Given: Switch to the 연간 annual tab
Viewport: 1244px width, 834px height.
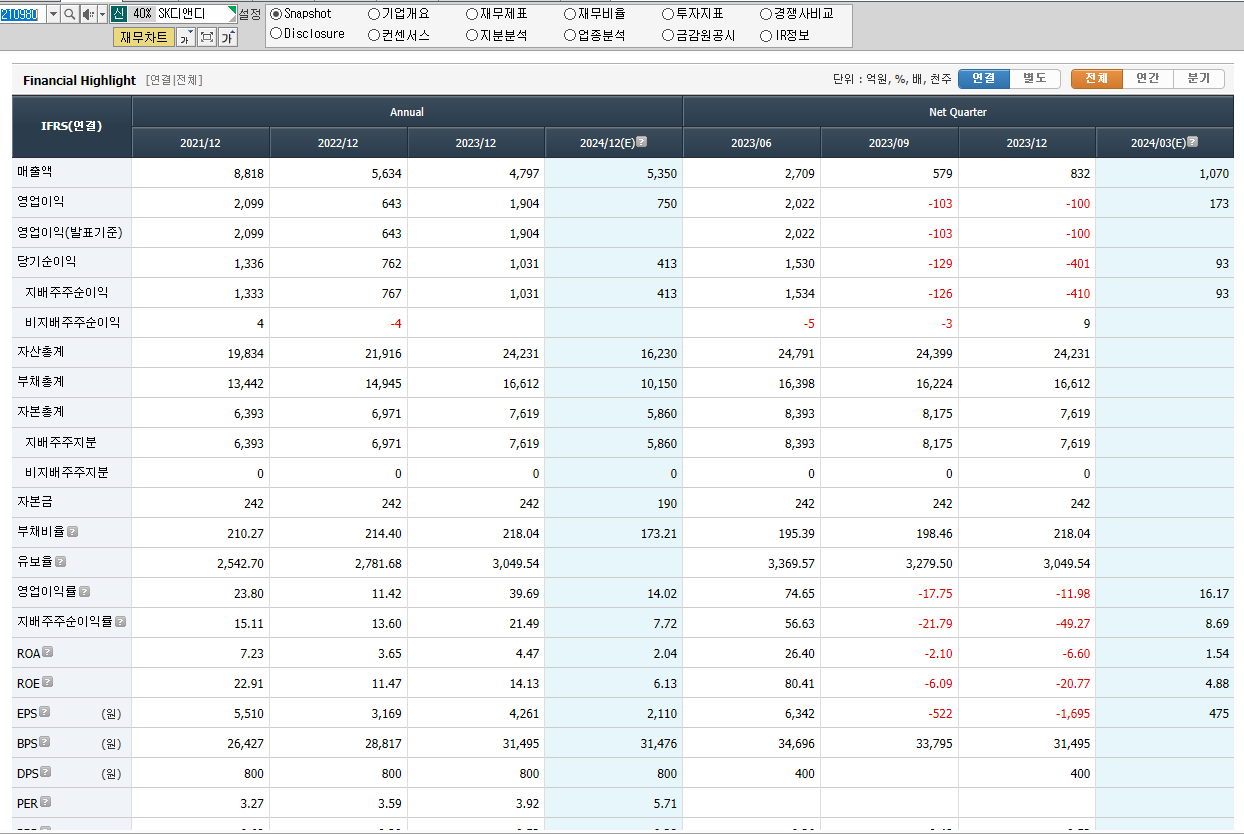Looking at the screenshot, I should point(1148,79).
